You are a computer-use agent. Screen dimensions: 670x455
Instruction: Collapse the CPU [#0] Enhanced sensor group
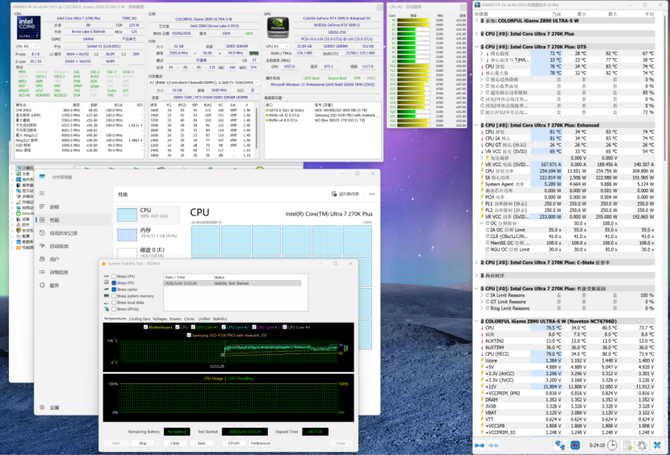click(x=478, y=125)
